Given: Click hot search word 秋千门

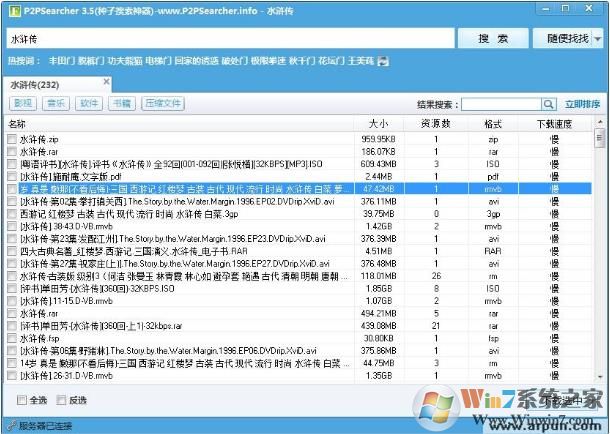Looking at the screenshot, I should [x=302, y=61].
